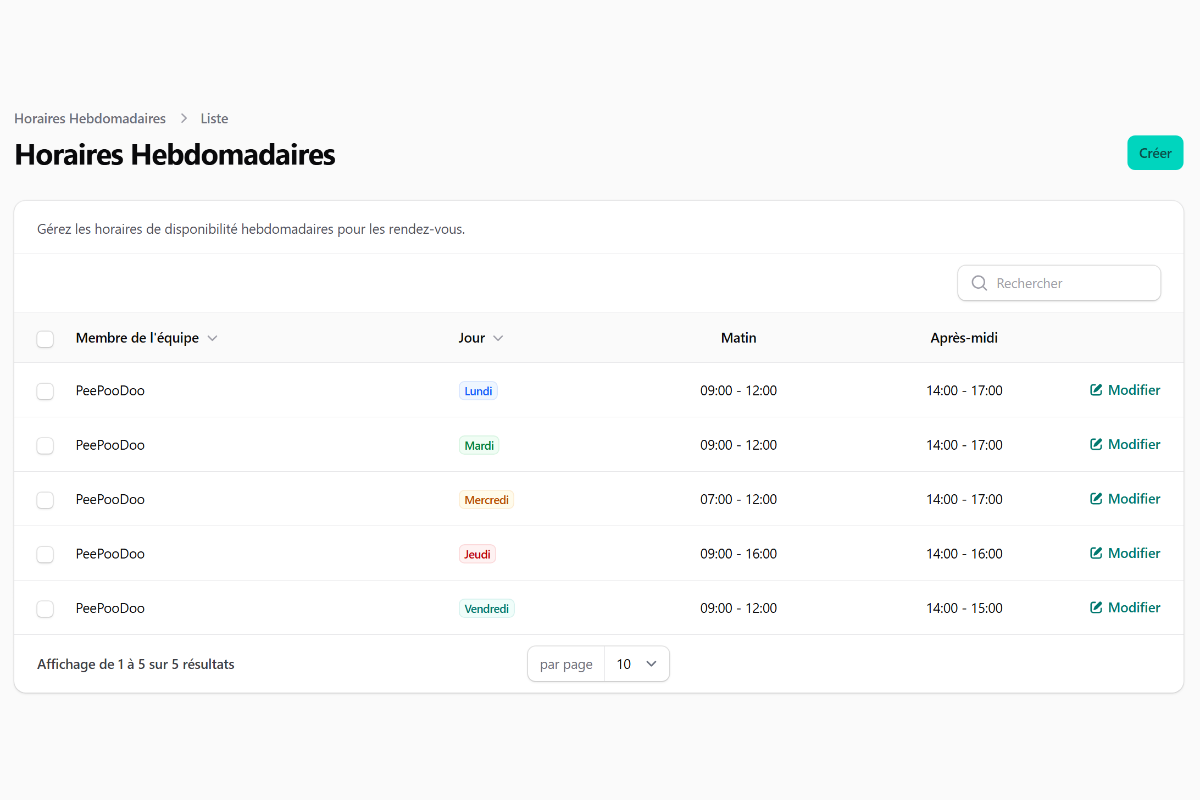Click the edit pencil icon for Jeudi

click(x=1098, y=553)
